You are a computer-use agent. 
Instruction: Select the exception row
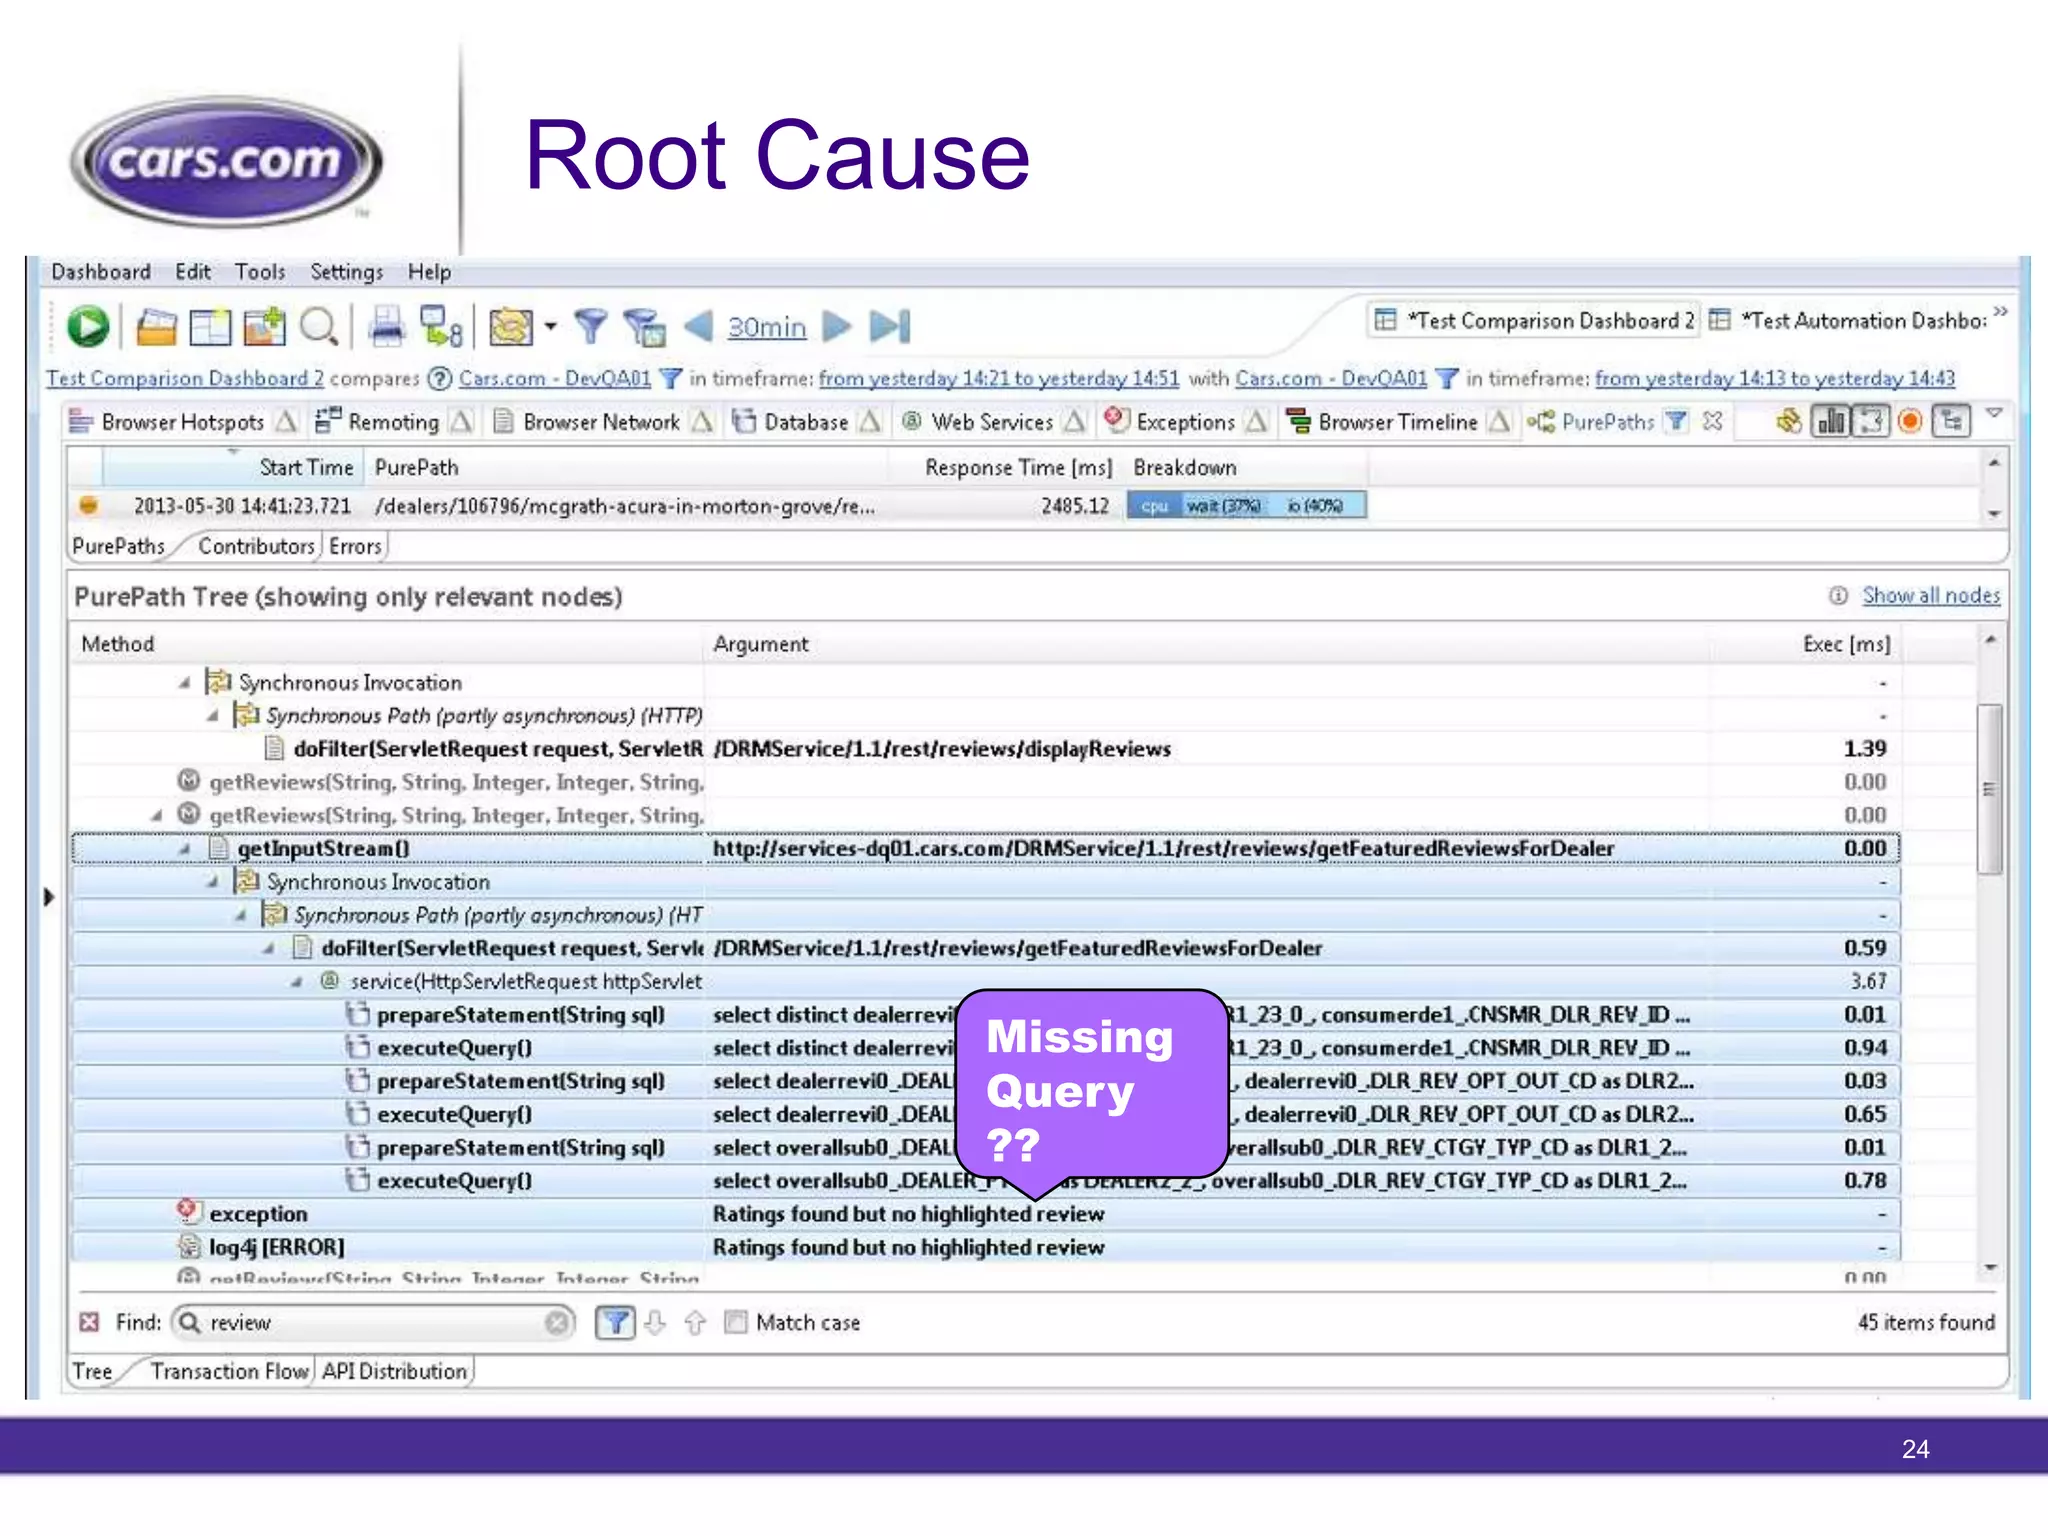[x=985, y=1214]
